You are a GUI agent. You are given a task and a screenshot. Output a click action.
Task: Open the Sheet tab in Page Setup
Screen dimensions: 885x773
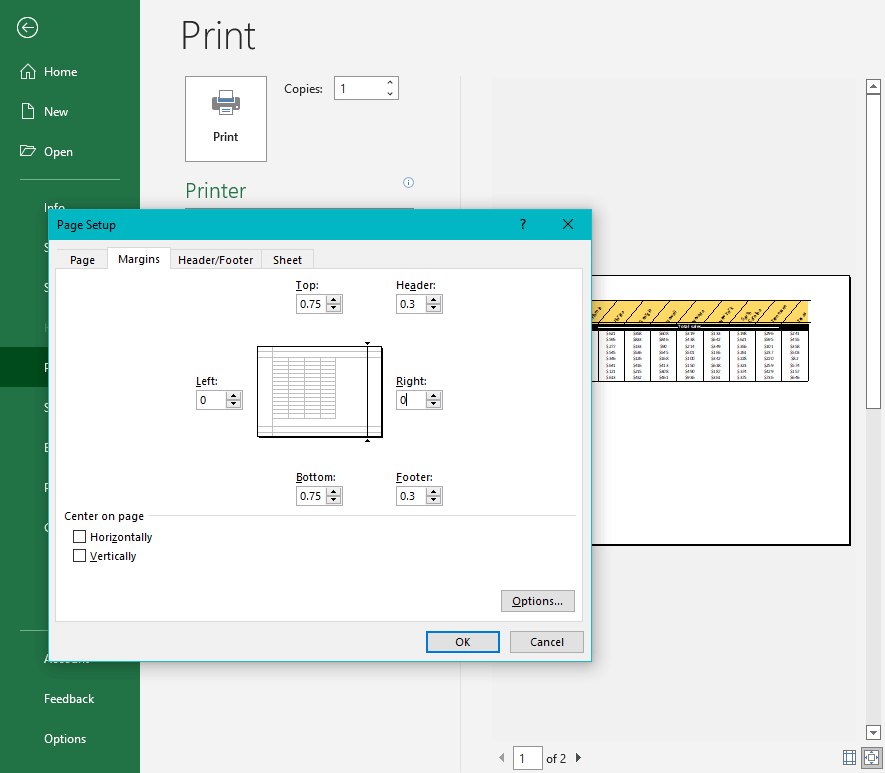coord(287,259)
